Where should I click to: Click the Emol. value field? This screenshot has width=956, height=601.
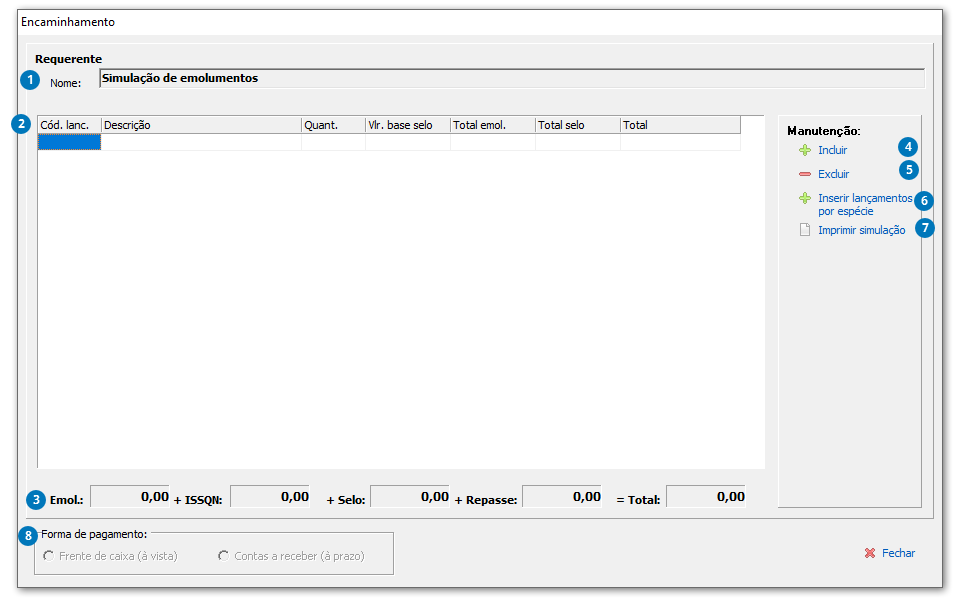click(x=130, y=497)
